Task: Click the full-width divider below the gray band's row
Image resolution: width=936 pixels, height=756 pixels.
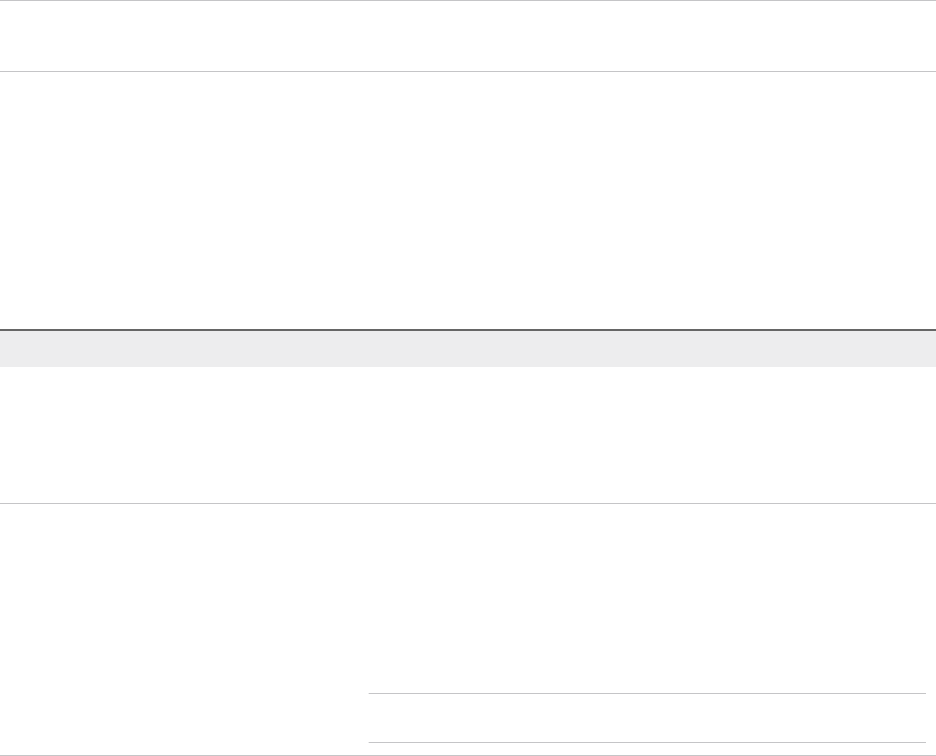Action: (468, 503)
